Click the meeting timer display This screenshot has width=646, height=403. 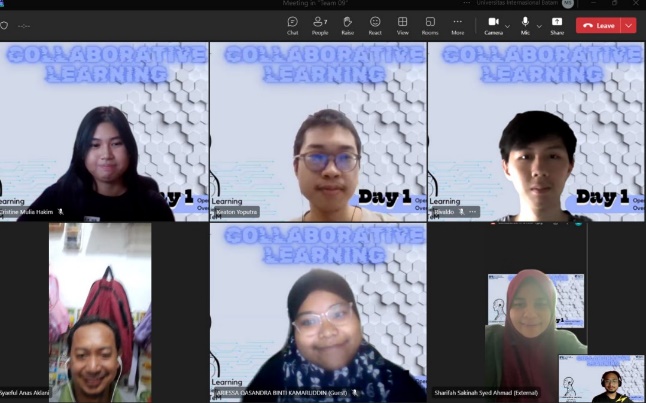(x=24, y=26)
